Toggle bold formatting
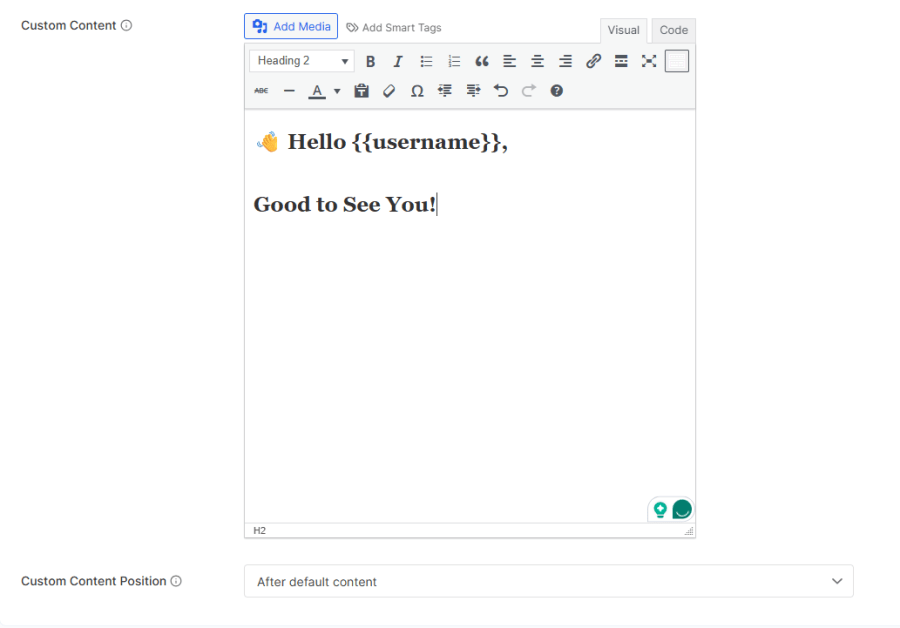 370,61
